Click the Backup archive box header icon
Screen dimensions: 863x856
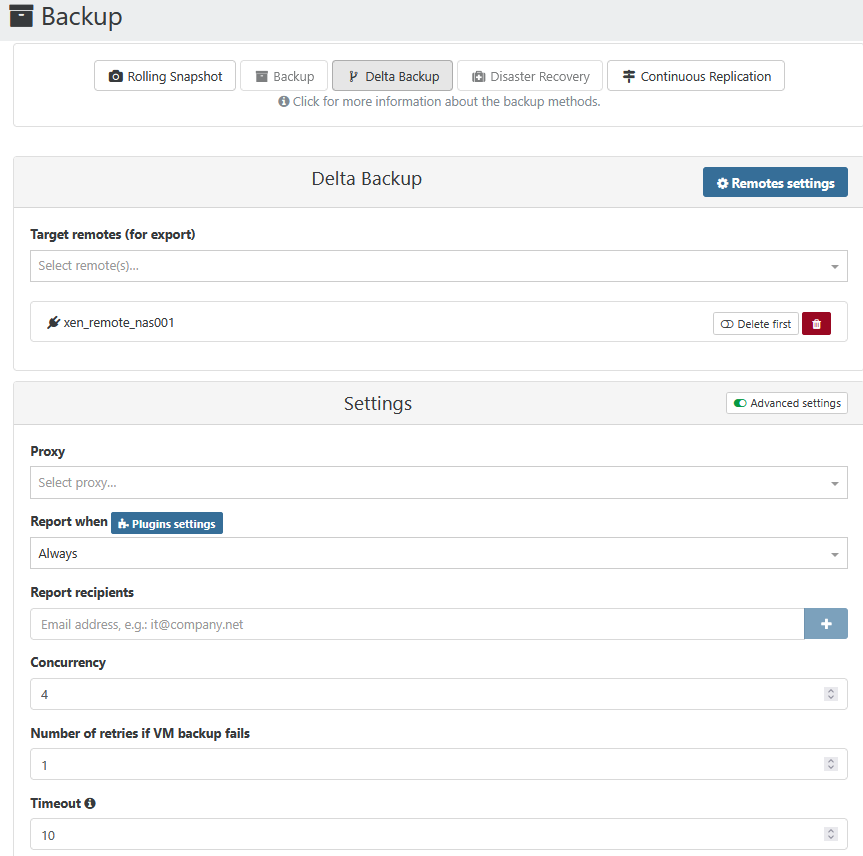tap(21, 16)
